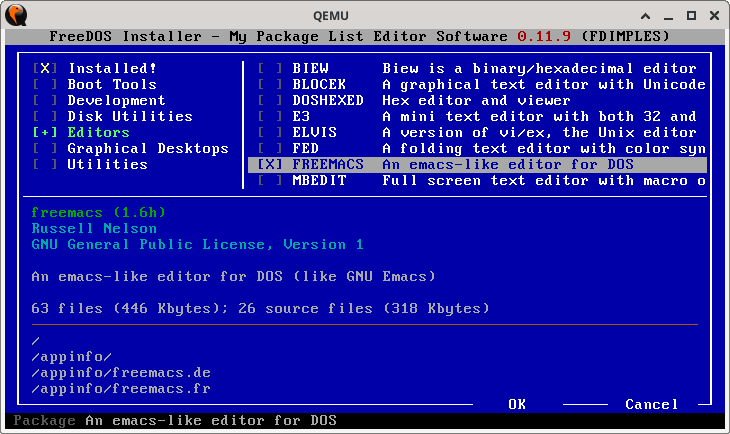Select the E3 package name
Screen dimensions: 730x434
(301, 116)
